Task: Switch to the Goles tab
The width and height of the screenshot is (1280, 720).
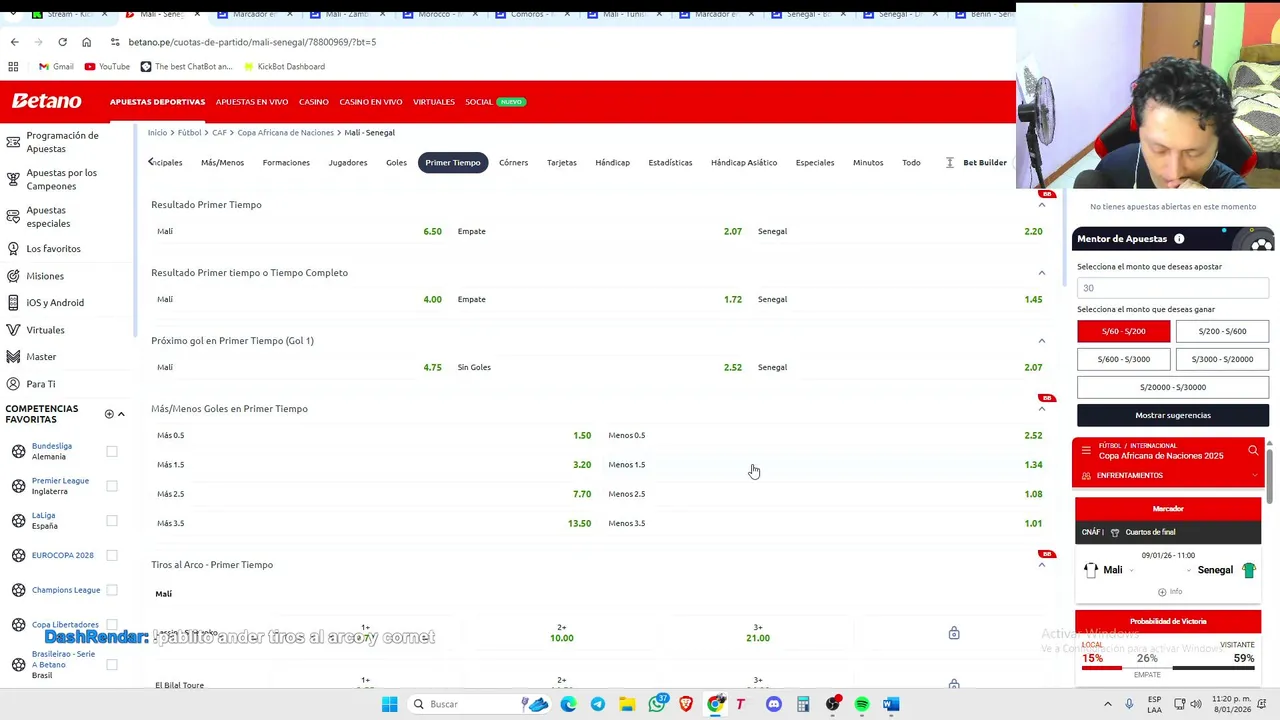Action: 396,162
